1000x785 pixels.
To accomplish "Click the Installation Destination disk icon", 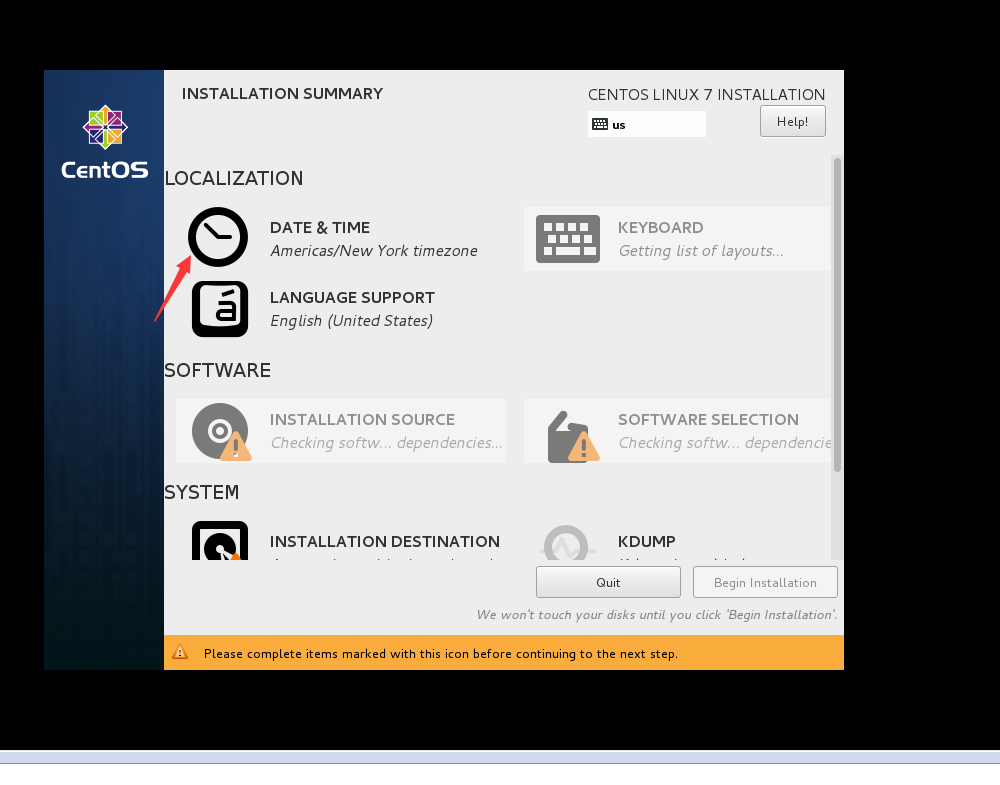I will (220, 541).
